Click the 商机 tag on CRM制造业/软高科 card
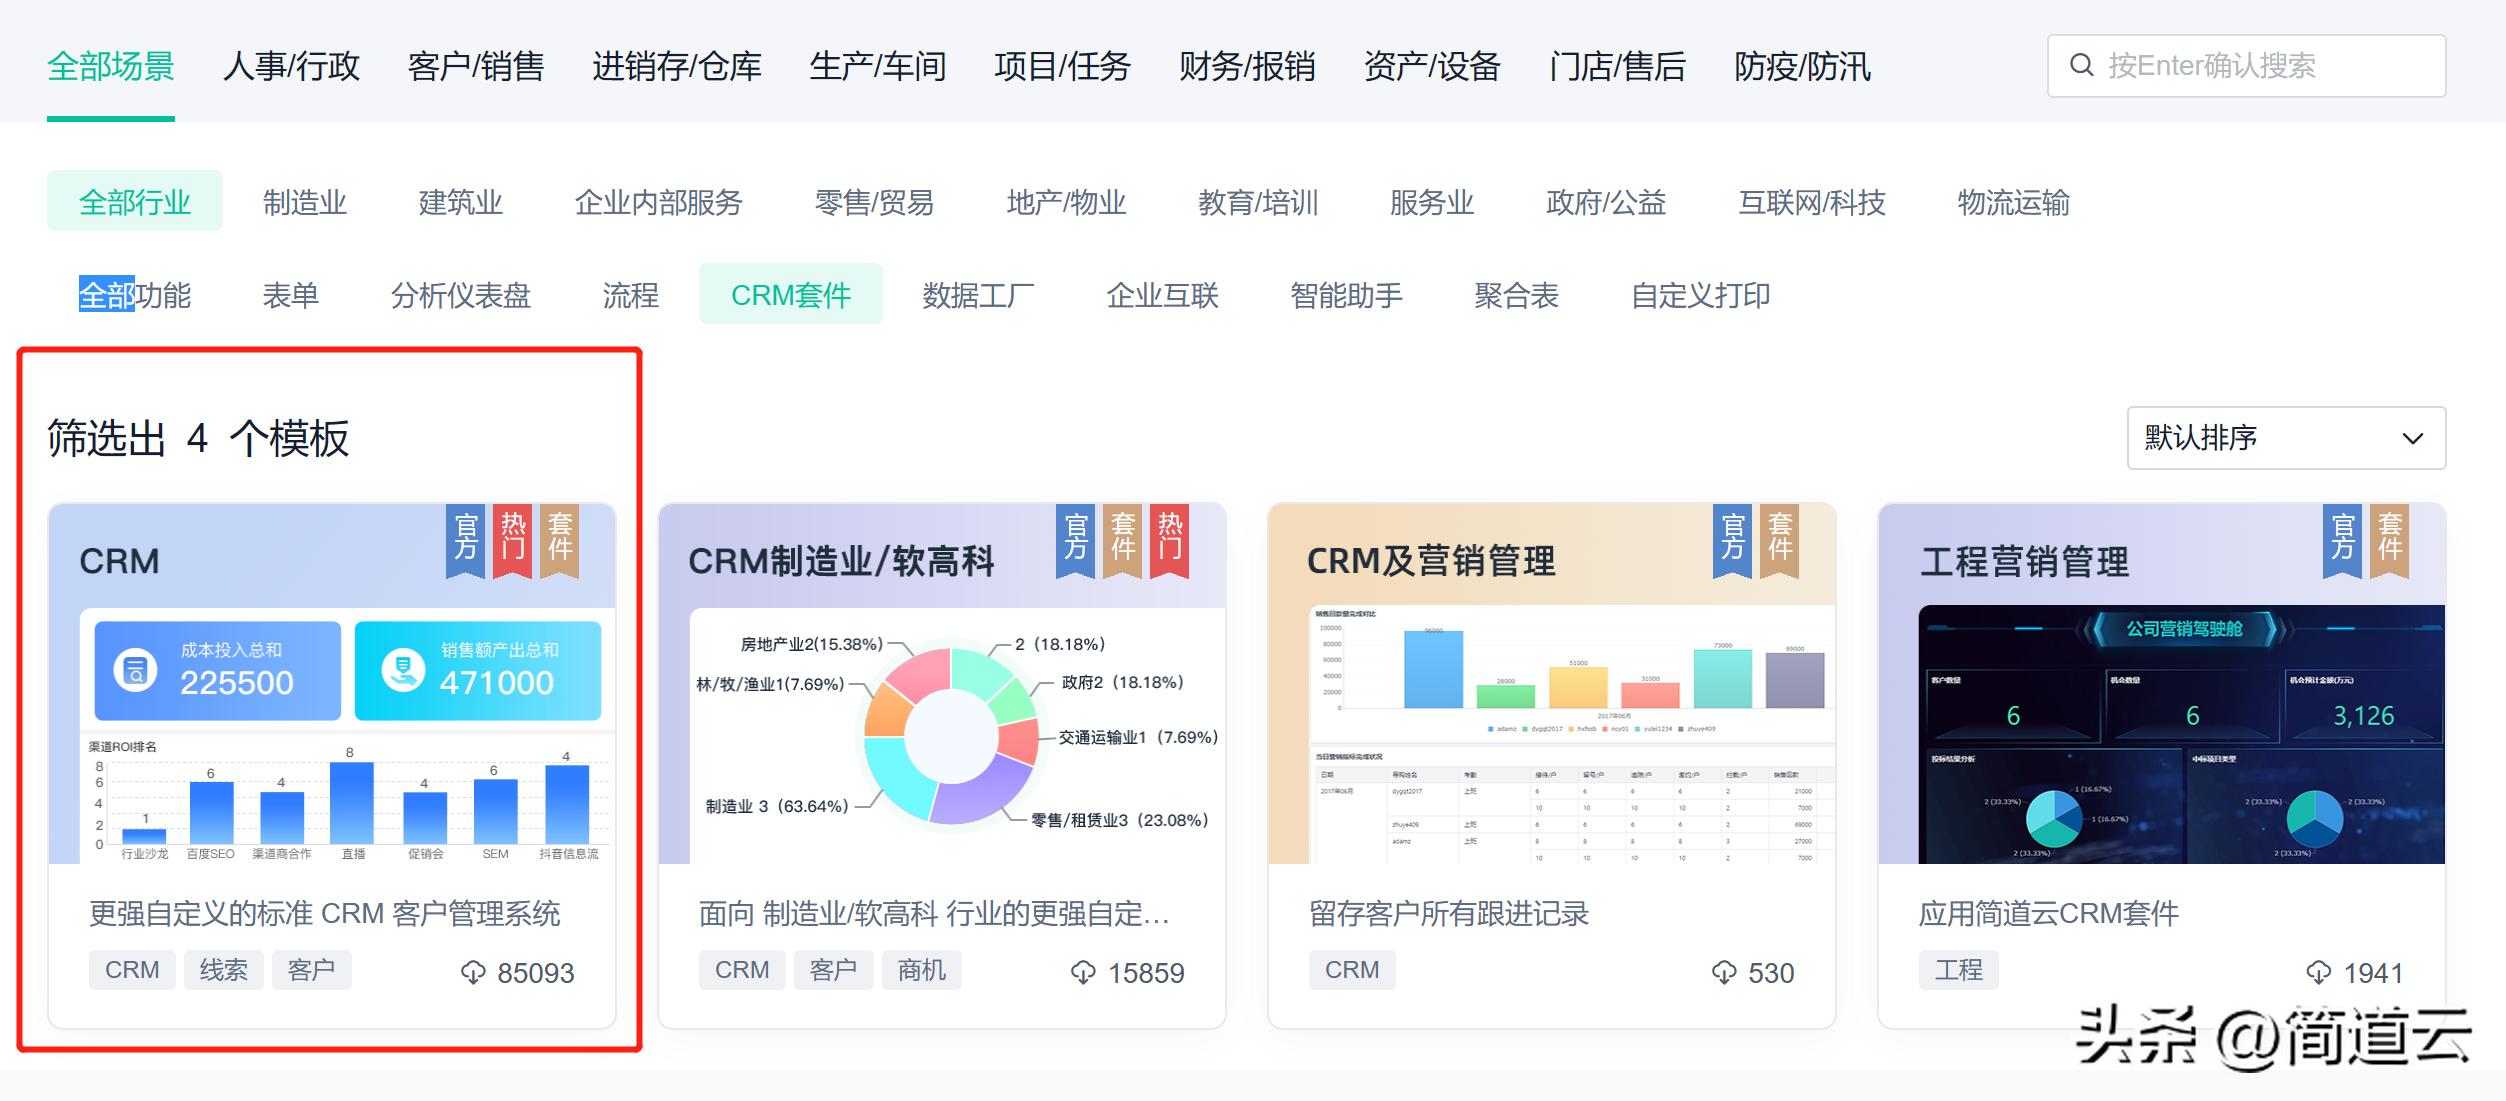2506x1101 pixels. [921, 968]
